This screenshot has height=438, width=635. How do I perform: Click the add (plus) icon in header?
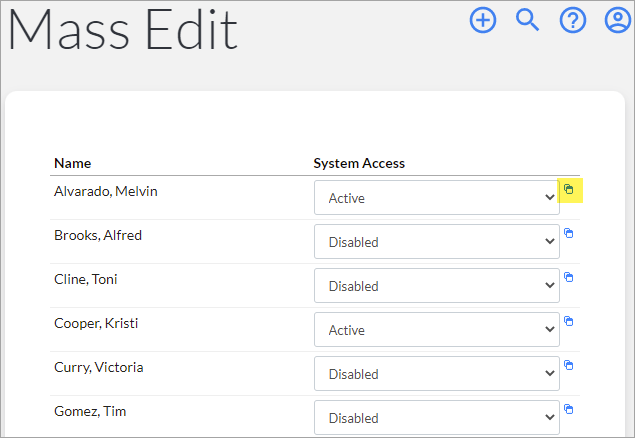[x=483, y=20]
